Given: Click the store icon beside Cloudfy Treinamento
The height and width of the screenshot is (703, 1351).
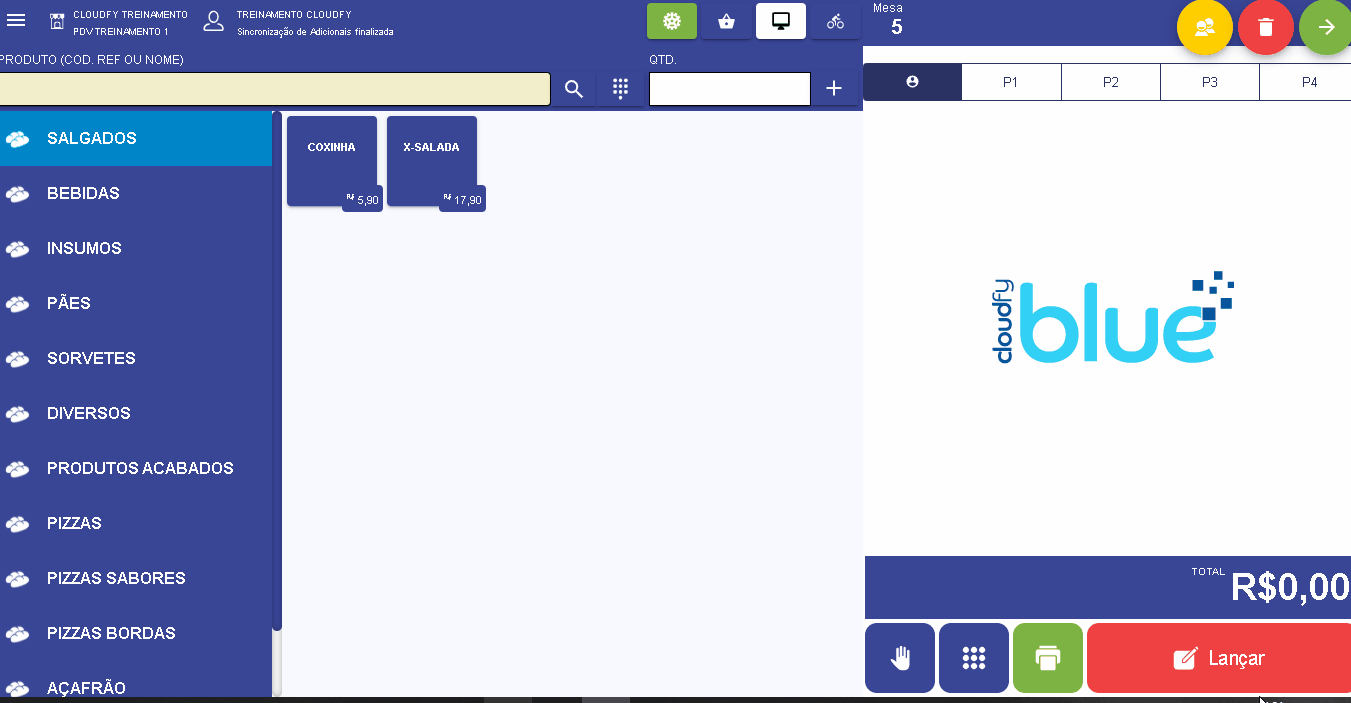Looking at the screenshot, I should point(57,22).
